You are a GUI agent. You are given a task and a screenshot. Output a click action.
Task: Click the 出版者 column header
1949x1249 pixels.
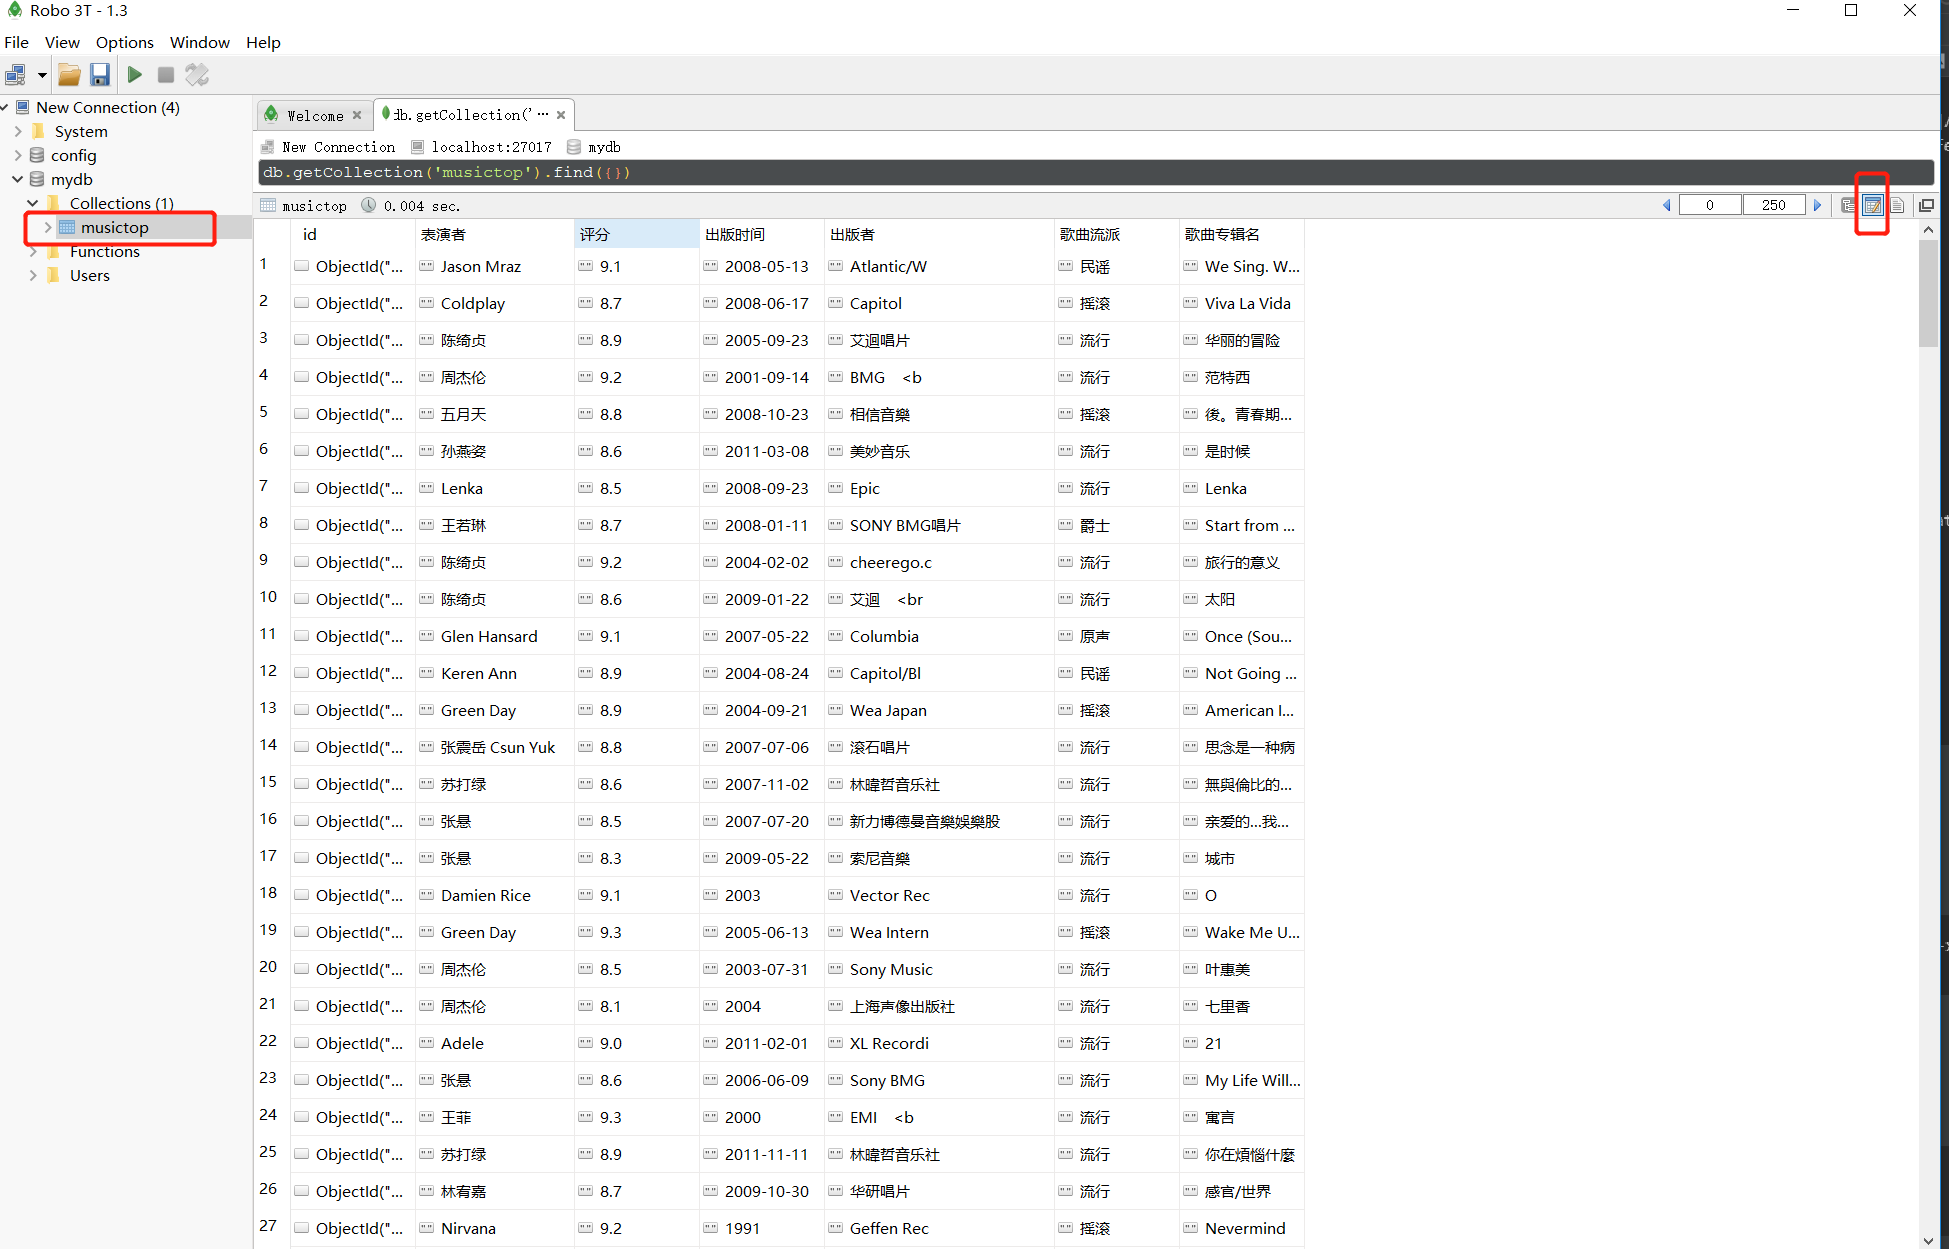coord(939,234)
